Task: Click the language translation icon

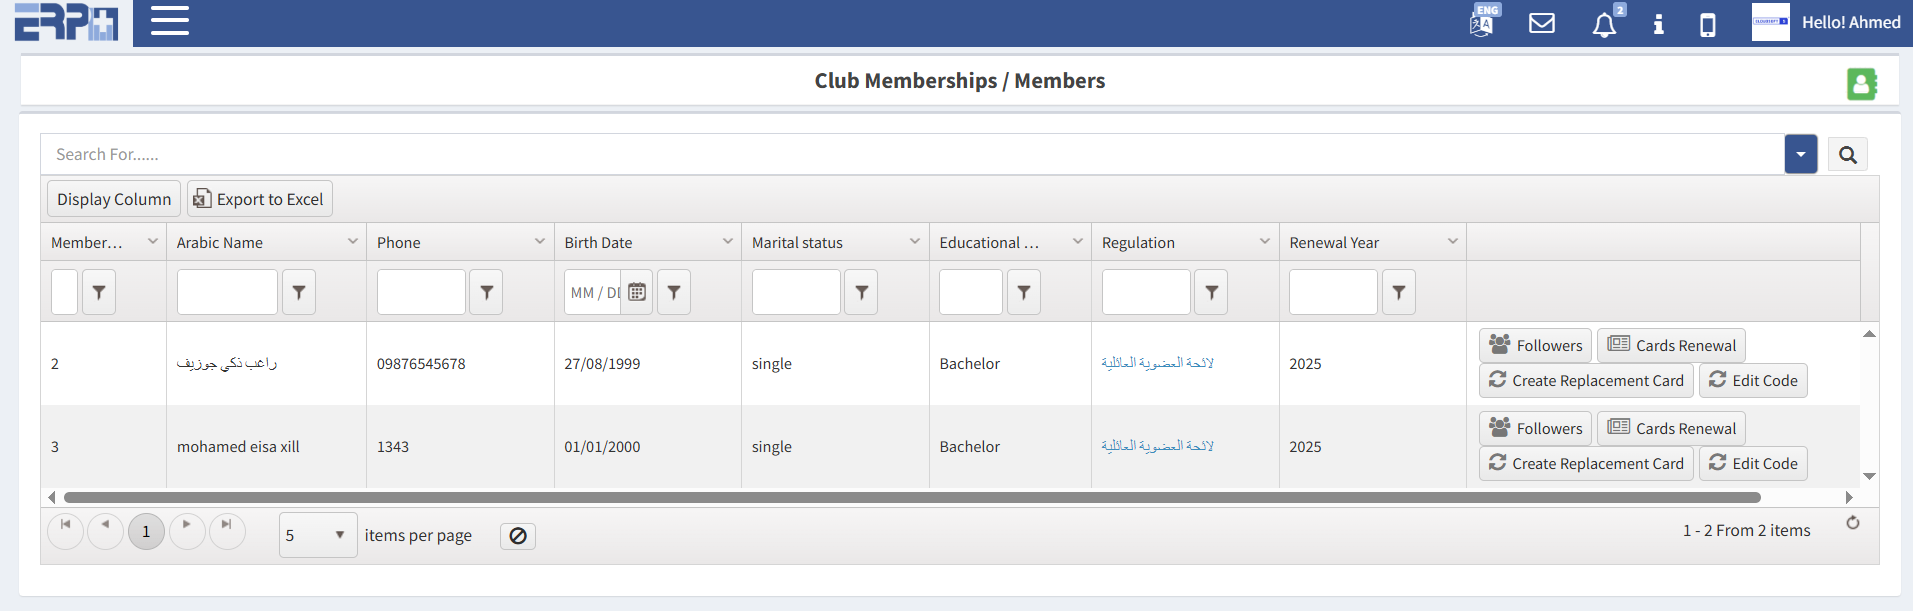Action: point(1483,22)
